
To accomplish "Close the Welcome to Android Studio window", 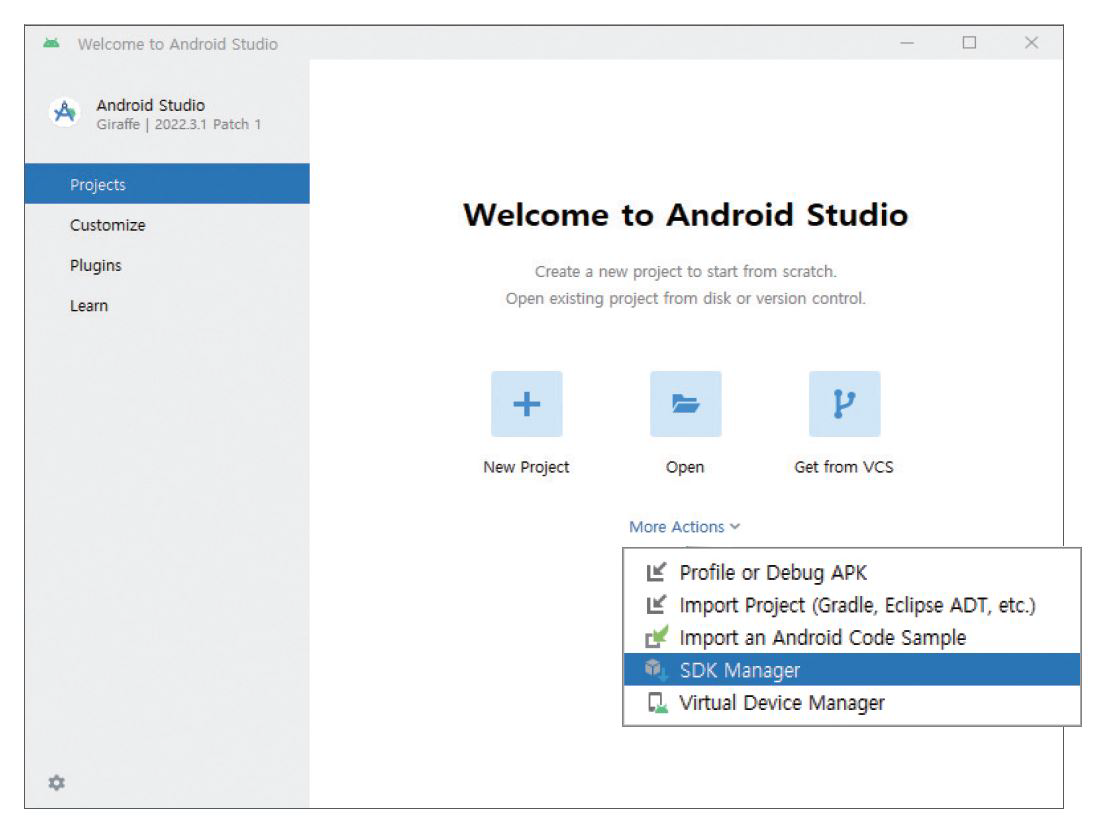I will pyautogui.click(x=1032, y=43).
